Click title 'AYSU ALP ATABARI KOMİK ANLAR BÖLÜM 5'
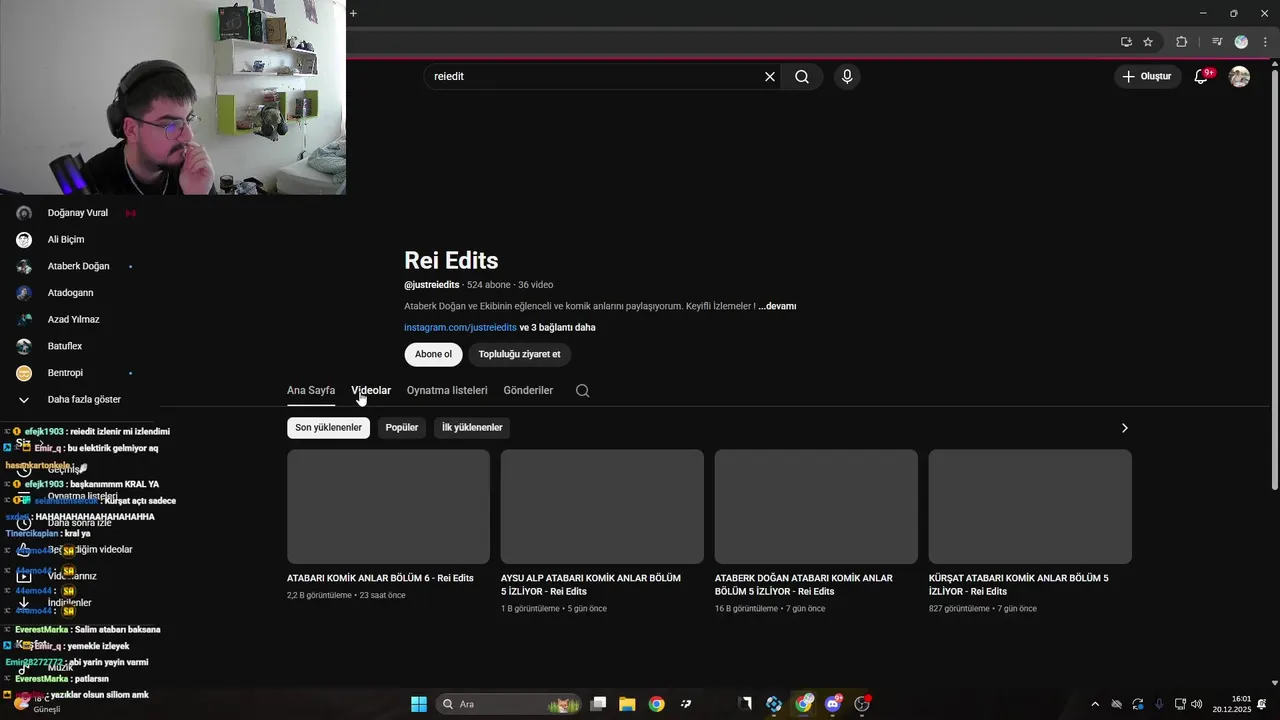 coord(591,584)
